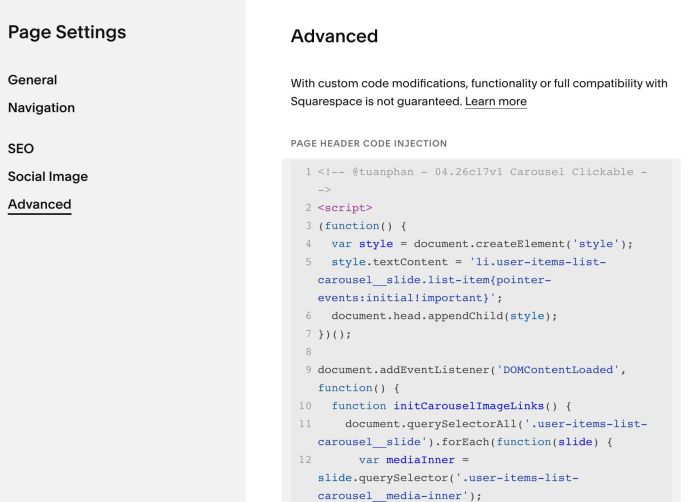
Task: Open the Social Image settings tab
Action: coord(48,177)
